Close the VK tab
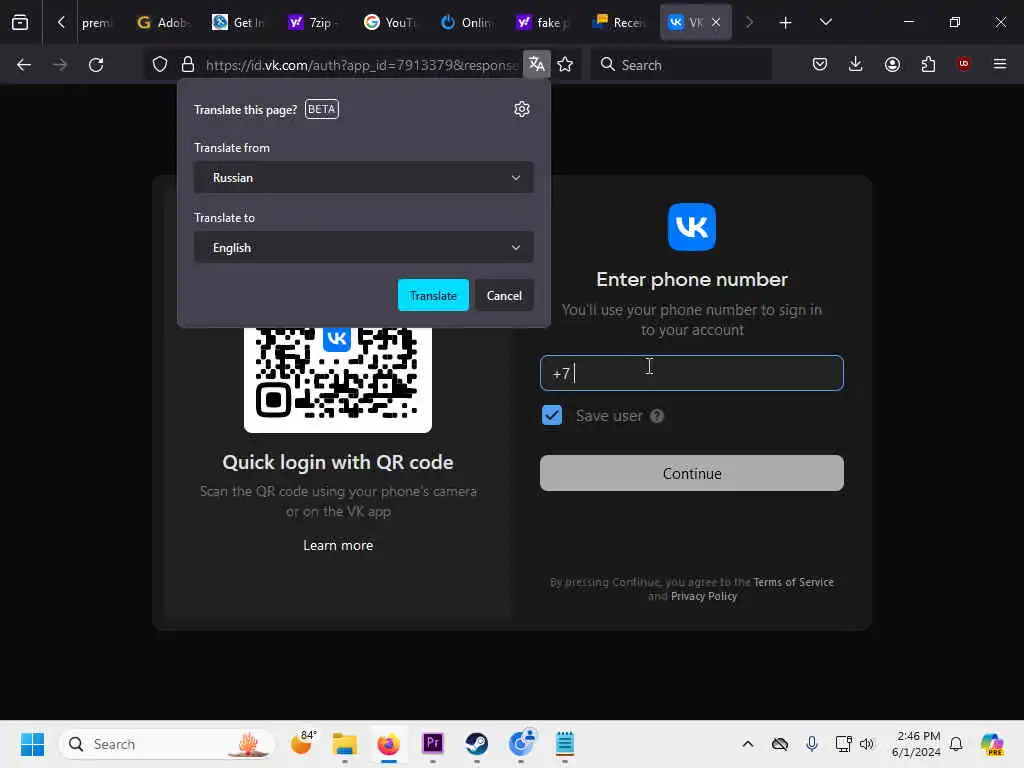1024x768 pixels. click(x=716, y=22)
